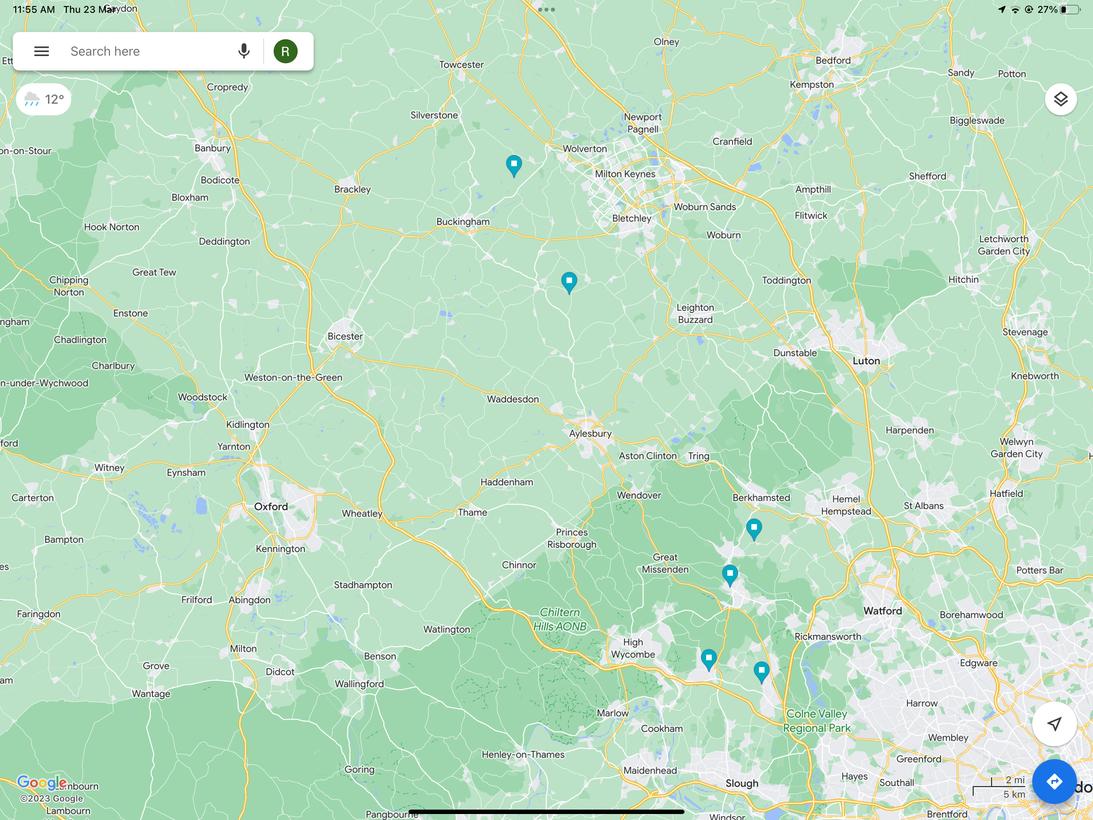
Task: Tap the Bedford label
Action: (x=833, y=60)
